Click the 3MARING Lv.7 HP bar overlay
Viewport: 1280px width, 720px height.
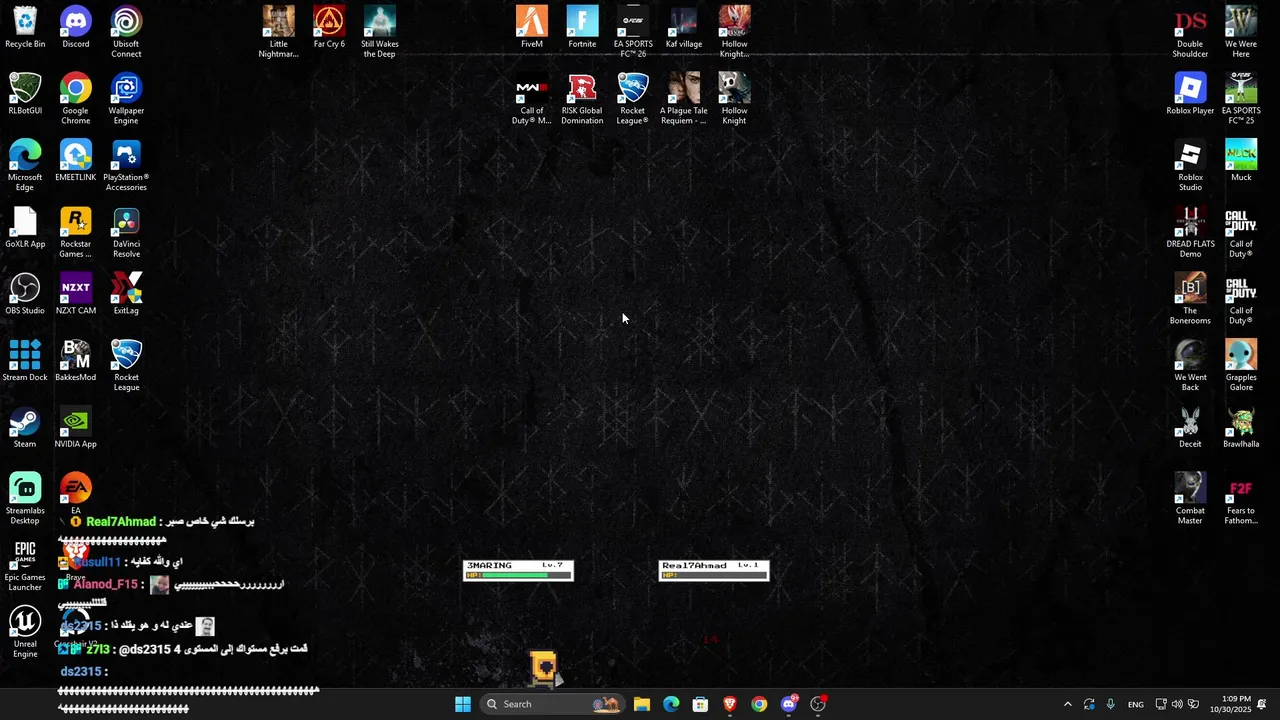pos(518,570)
